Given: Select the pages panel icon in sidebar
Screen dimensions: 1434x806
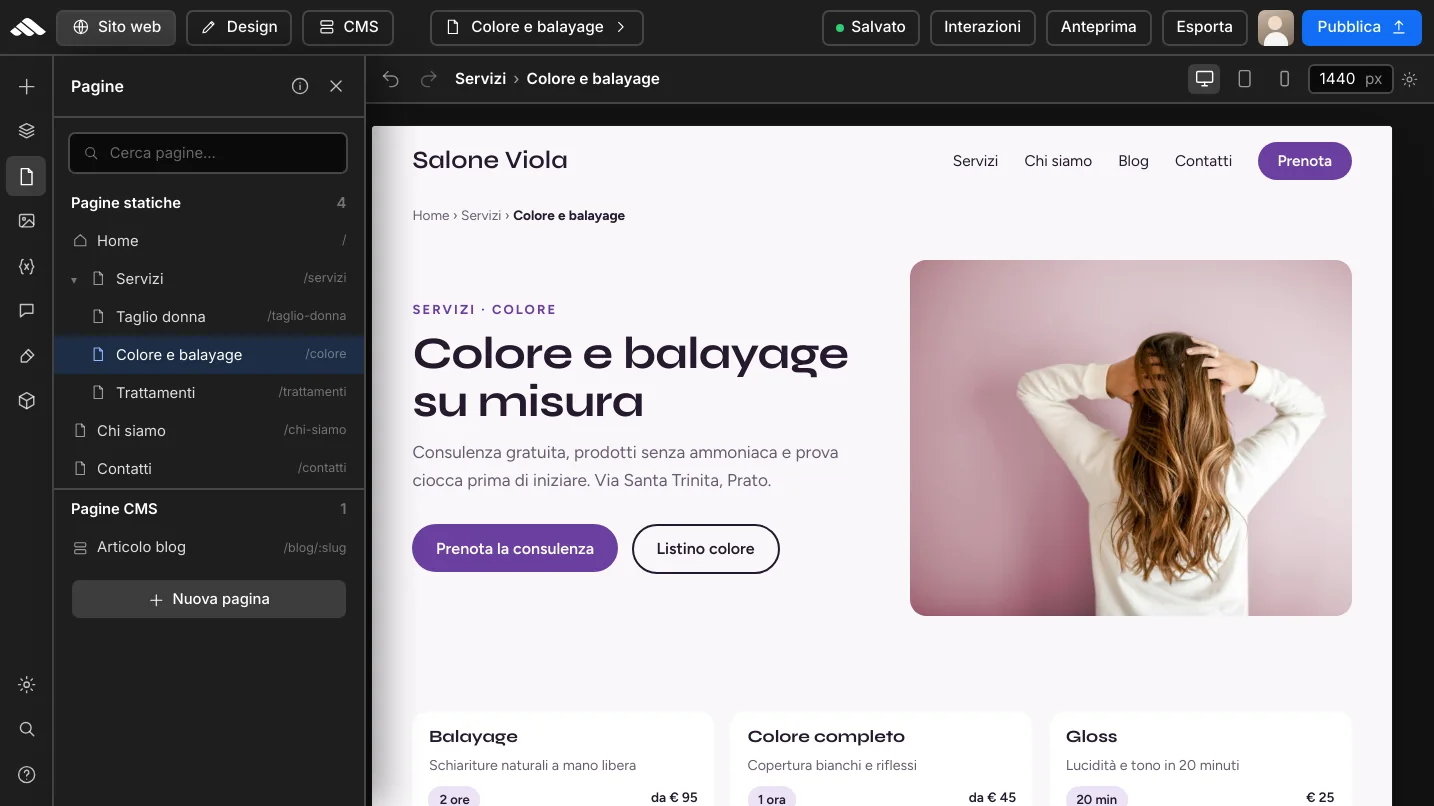Looking at the screenshot, I should coord(27,177).
